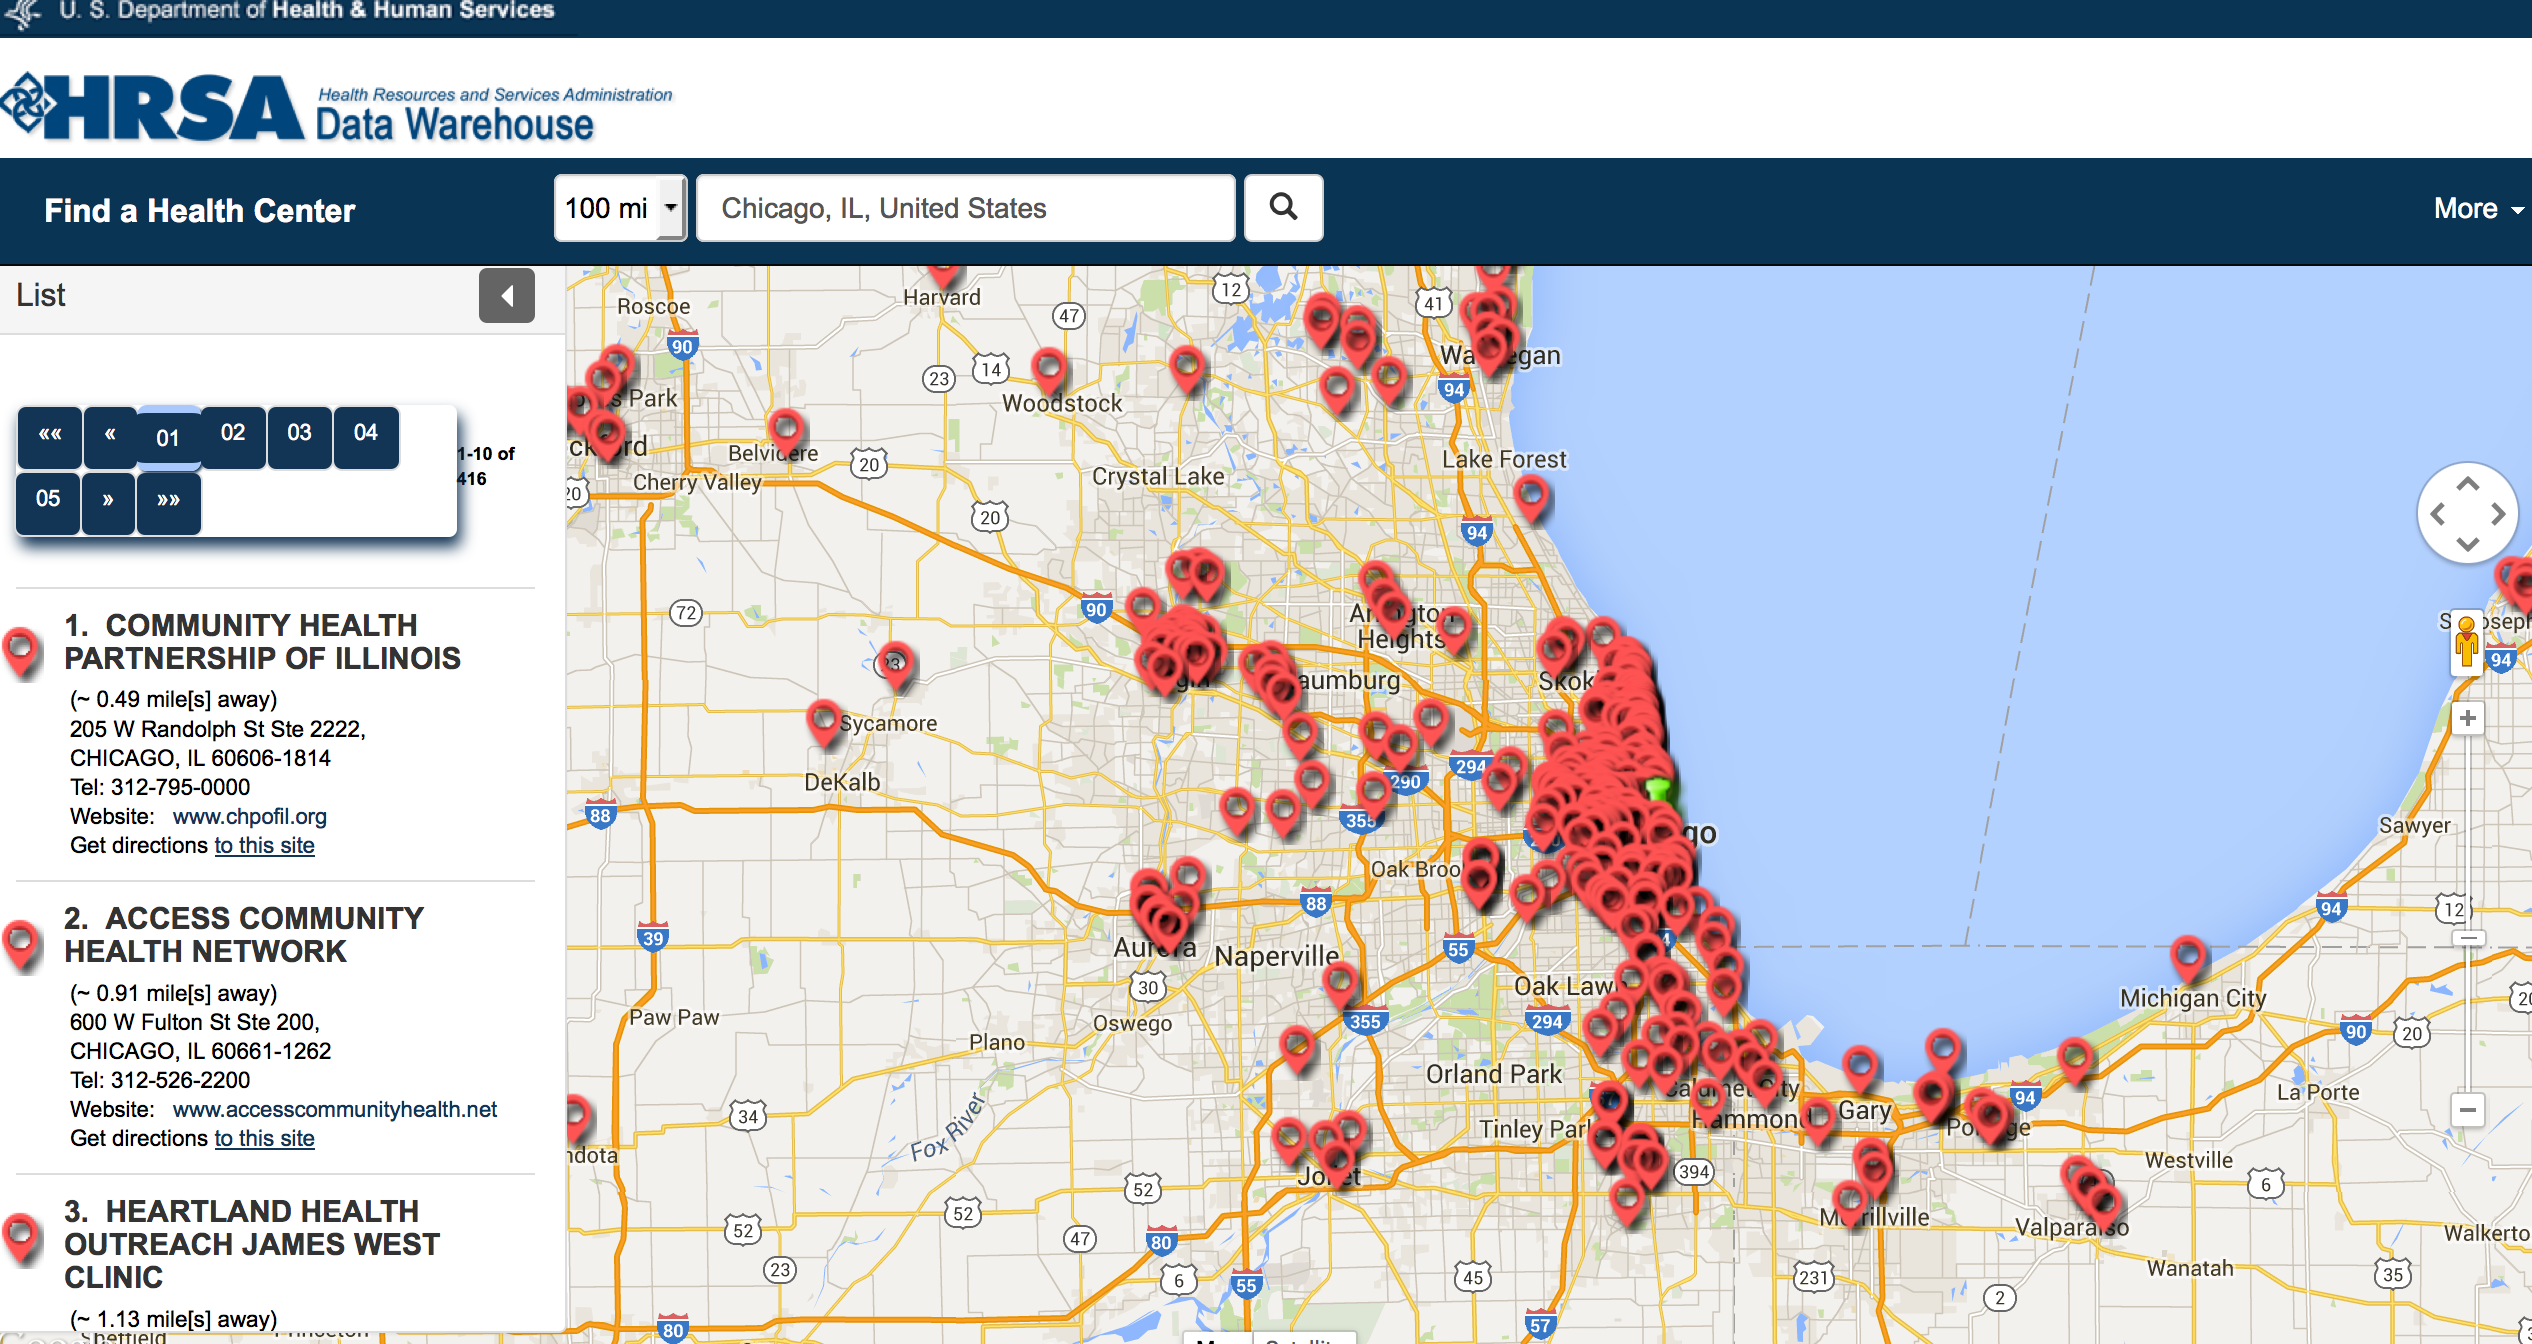Open the More menu
This screenshot has height=1344, width=2532.
click(x=2478, y=209)
